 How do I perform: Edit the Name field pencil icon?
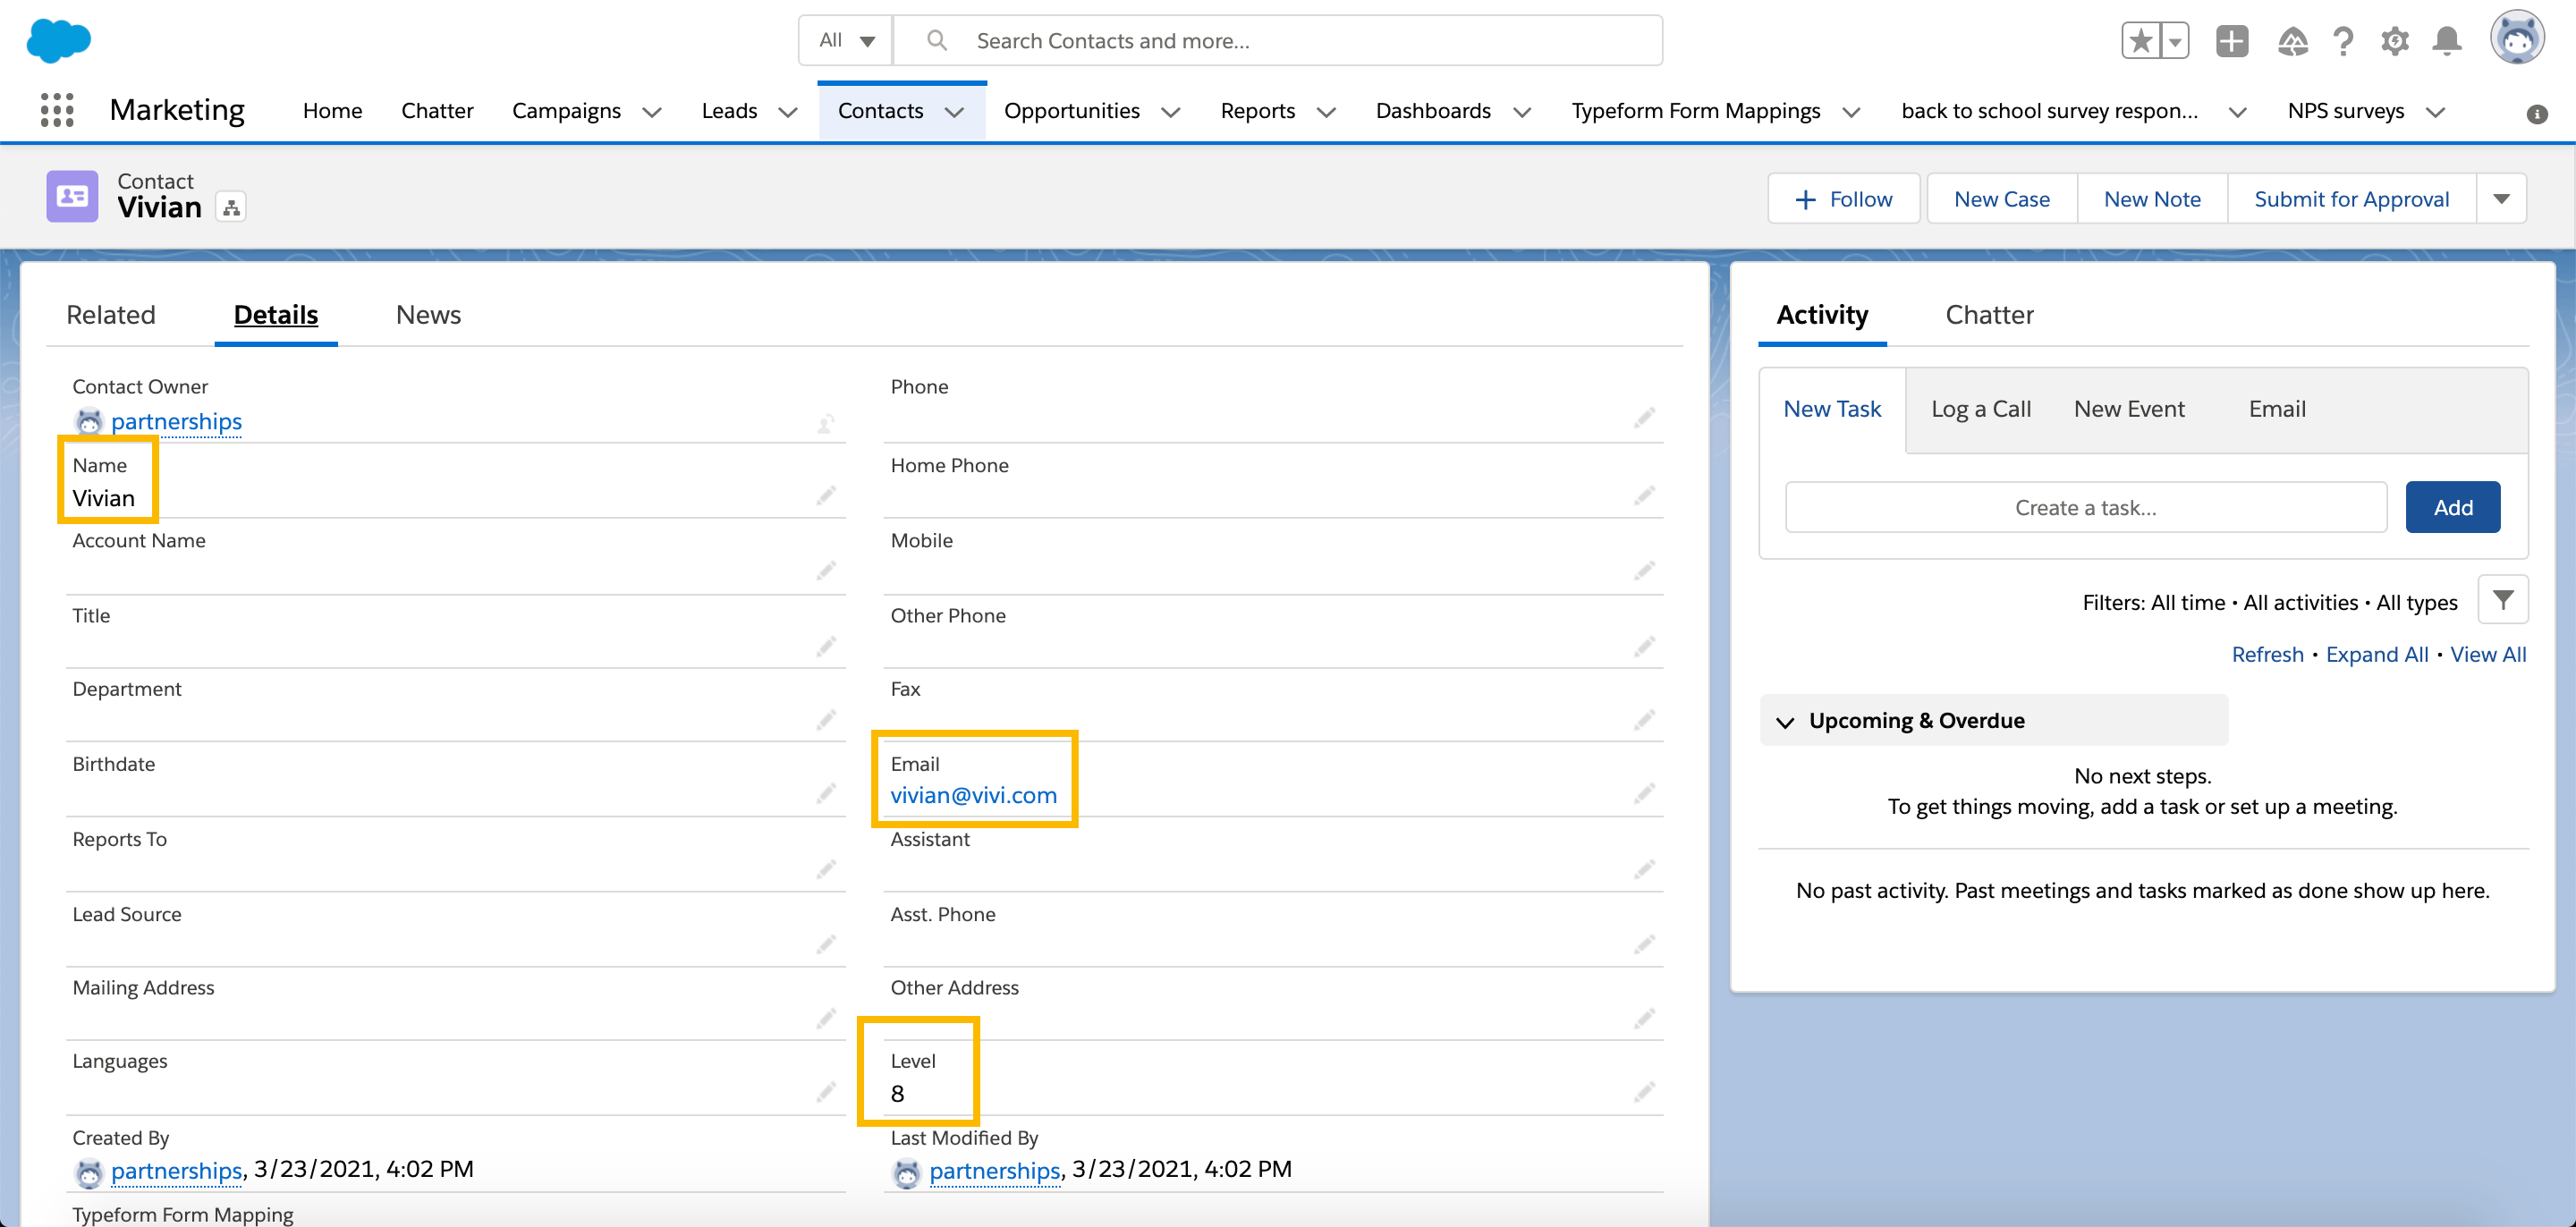click(x=826, y=495)
